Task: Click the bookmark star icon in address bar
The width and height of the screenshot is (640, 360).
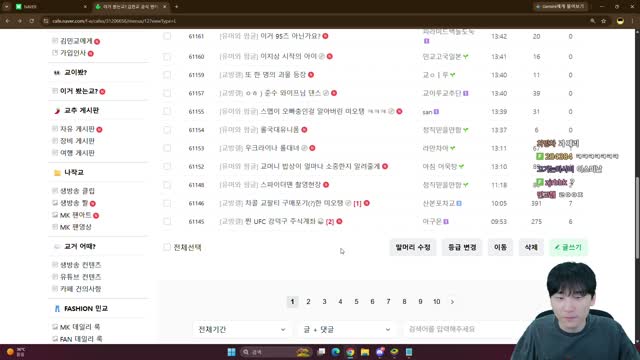Action: click(604, 21)
